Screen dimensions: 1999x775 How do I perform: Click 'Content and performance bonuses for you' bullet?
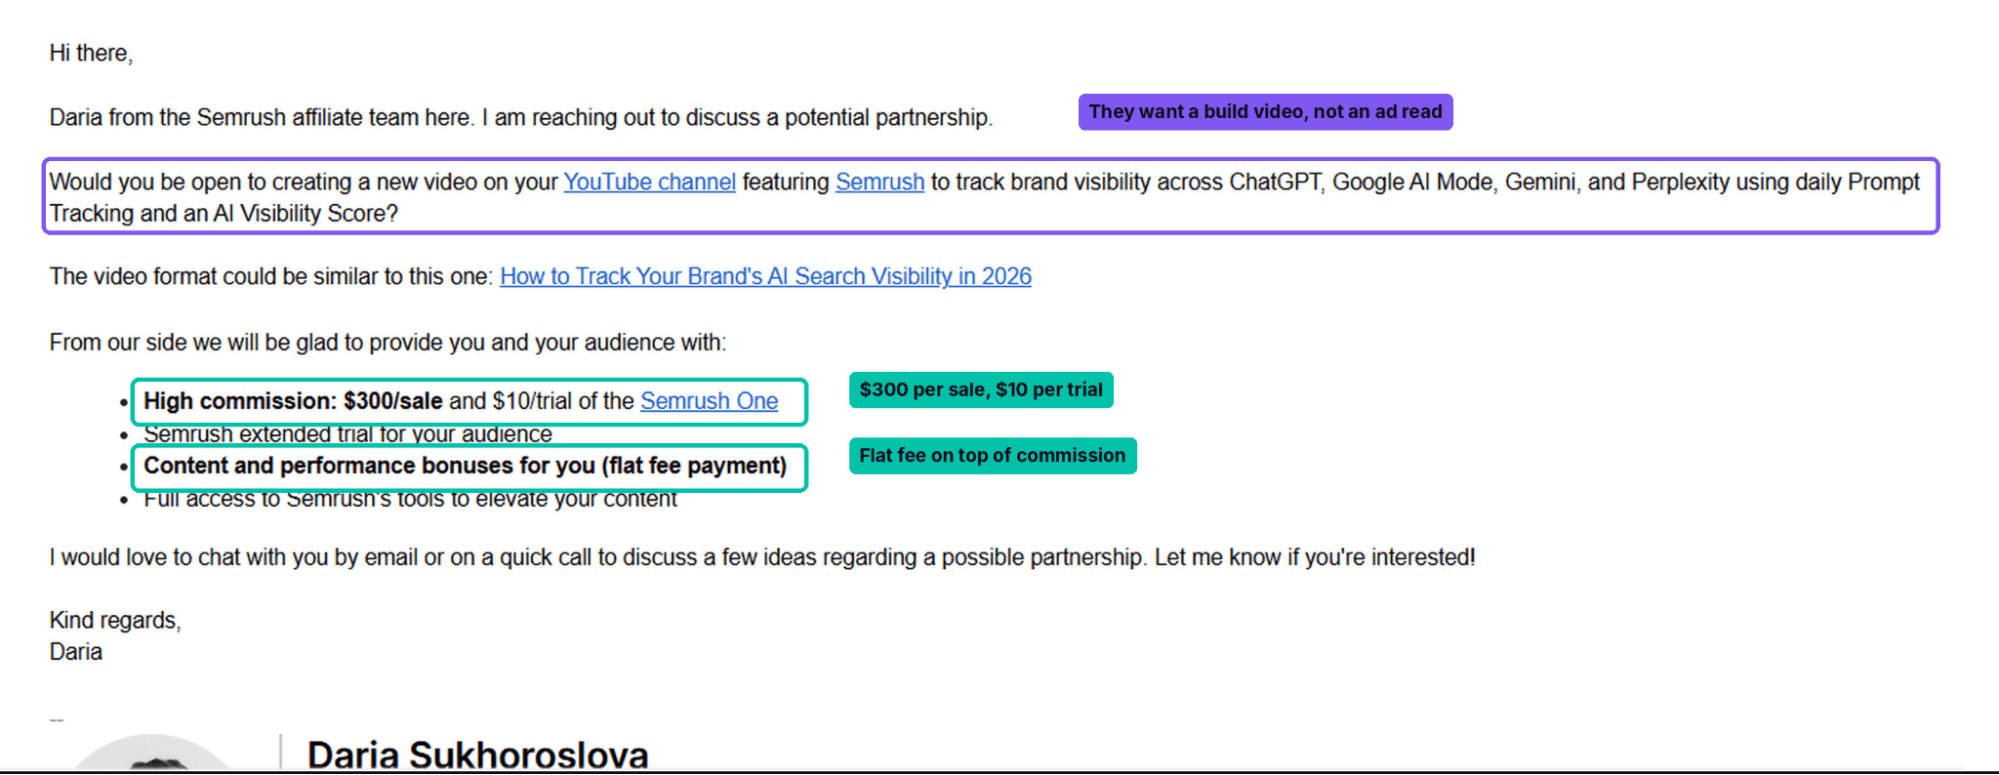[x=465, y=466]
